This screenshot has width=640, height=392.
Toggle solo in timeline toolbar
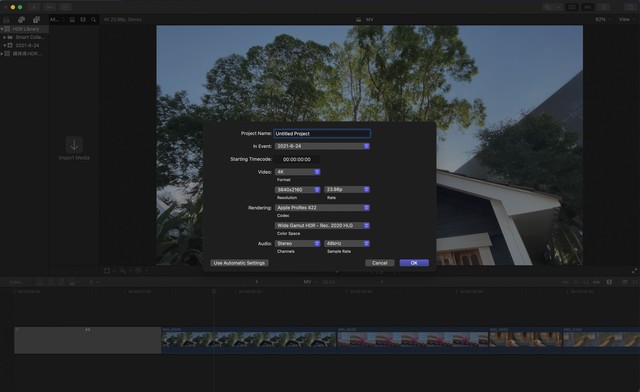(x=586, y=282)
